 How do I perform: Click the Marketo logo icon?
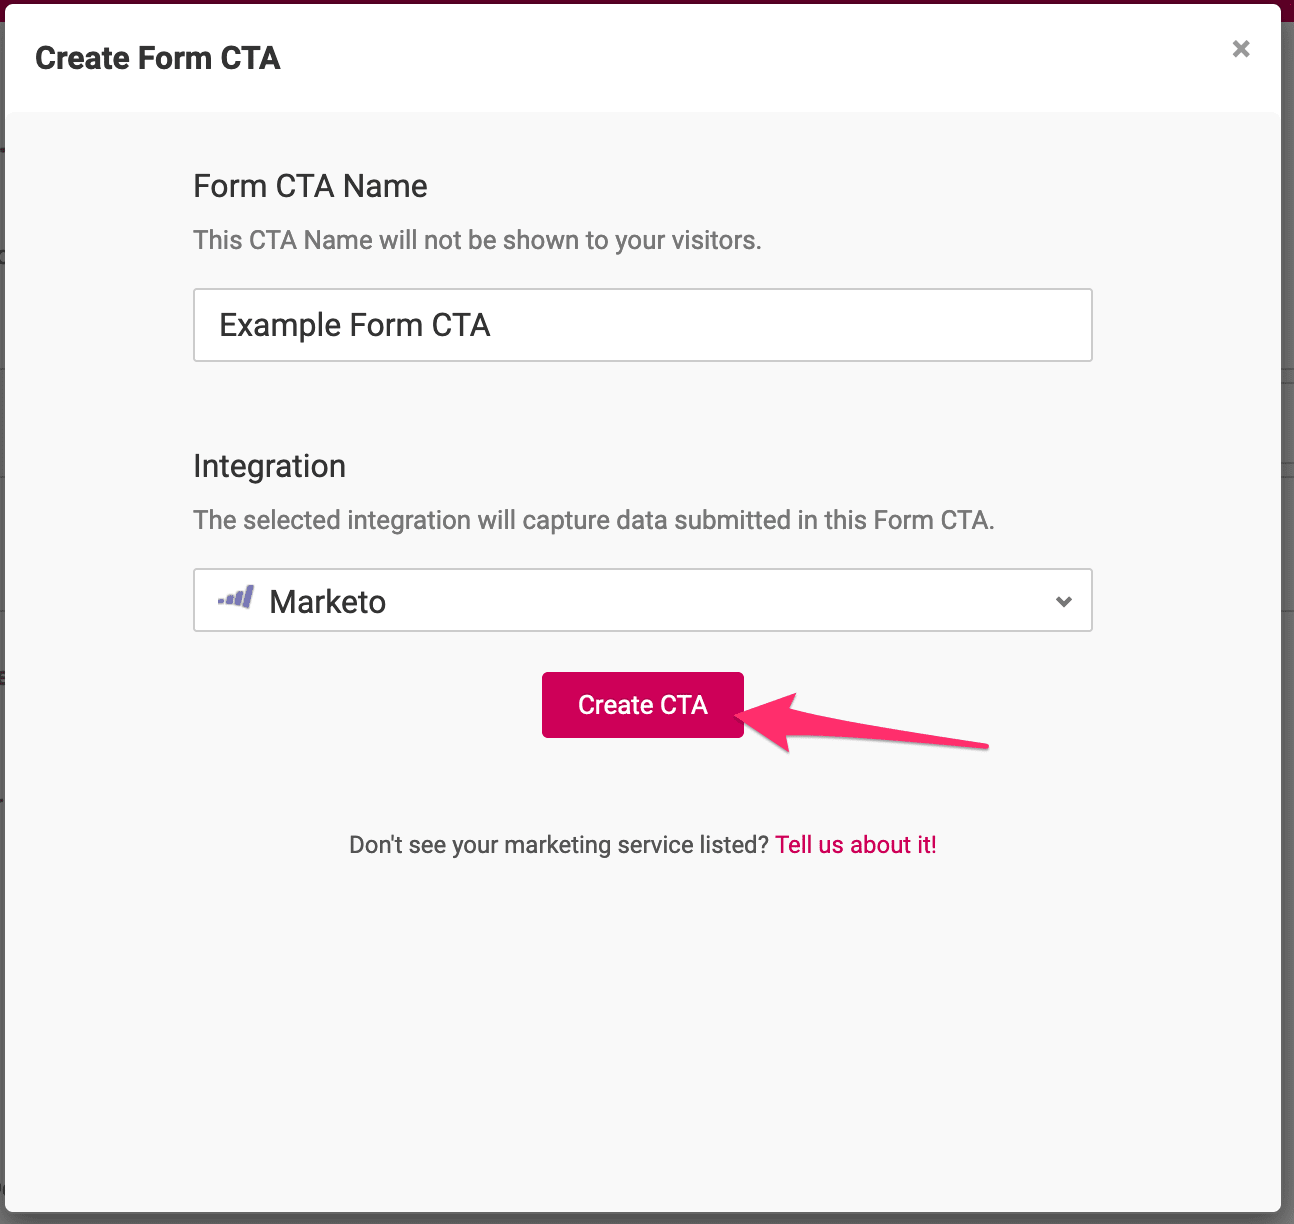coord(236,598)
